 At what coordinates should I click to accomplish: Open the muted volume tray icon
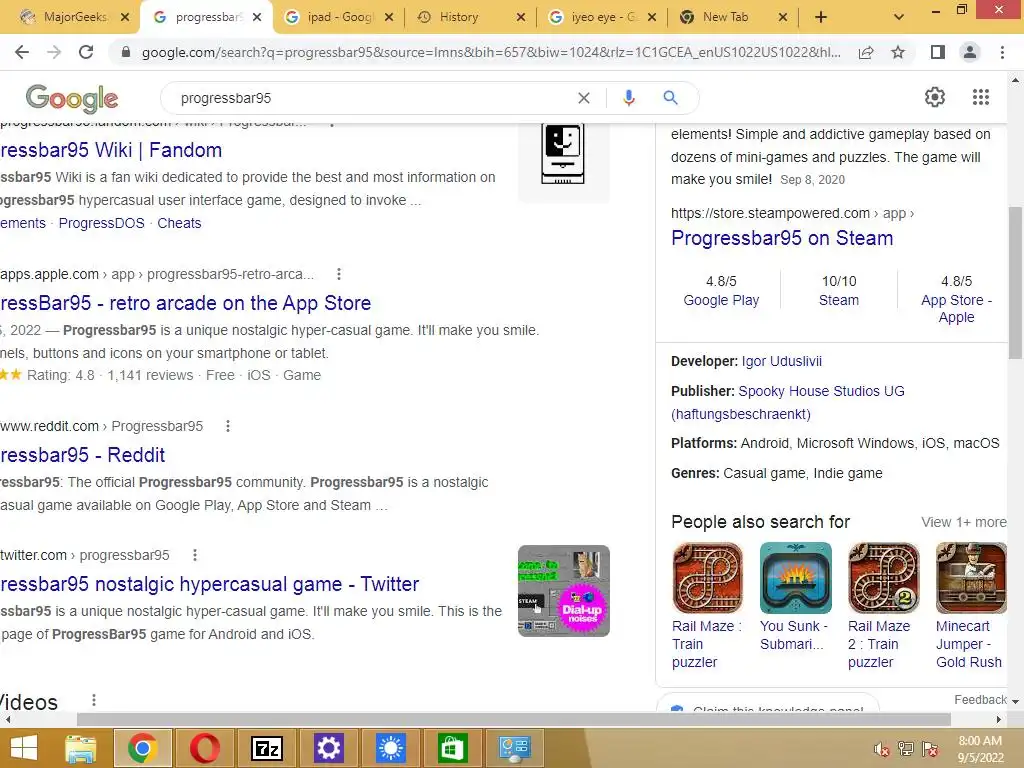882,750
